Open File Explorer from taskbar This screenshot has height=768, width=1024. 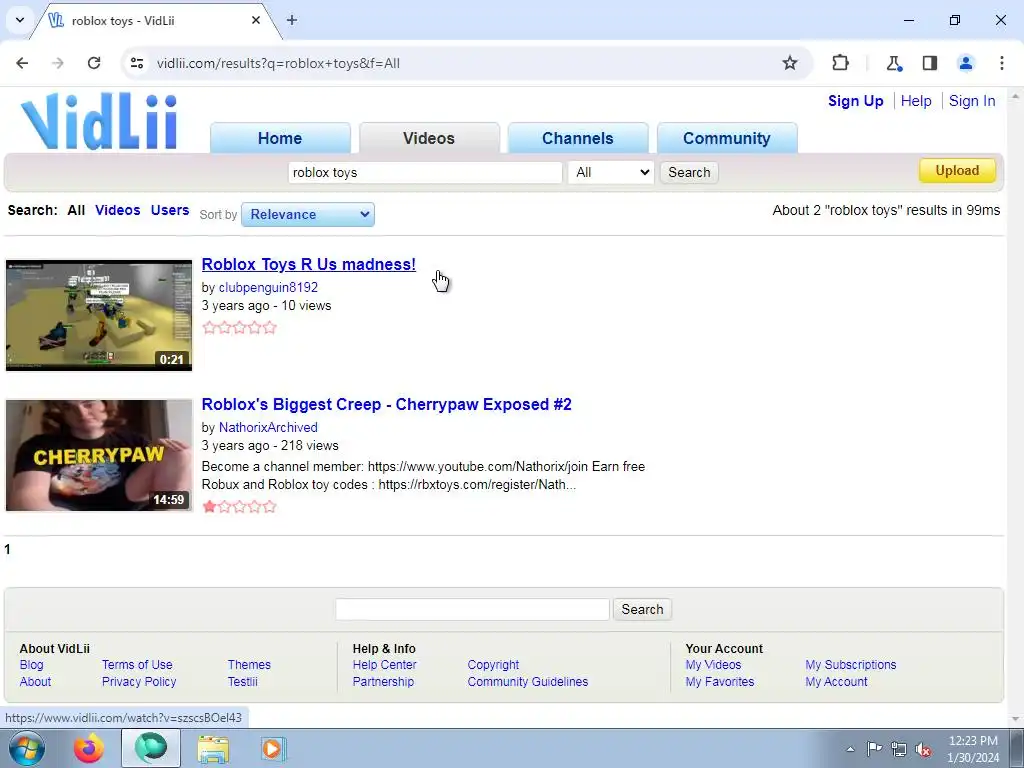[x=213, y=749]
